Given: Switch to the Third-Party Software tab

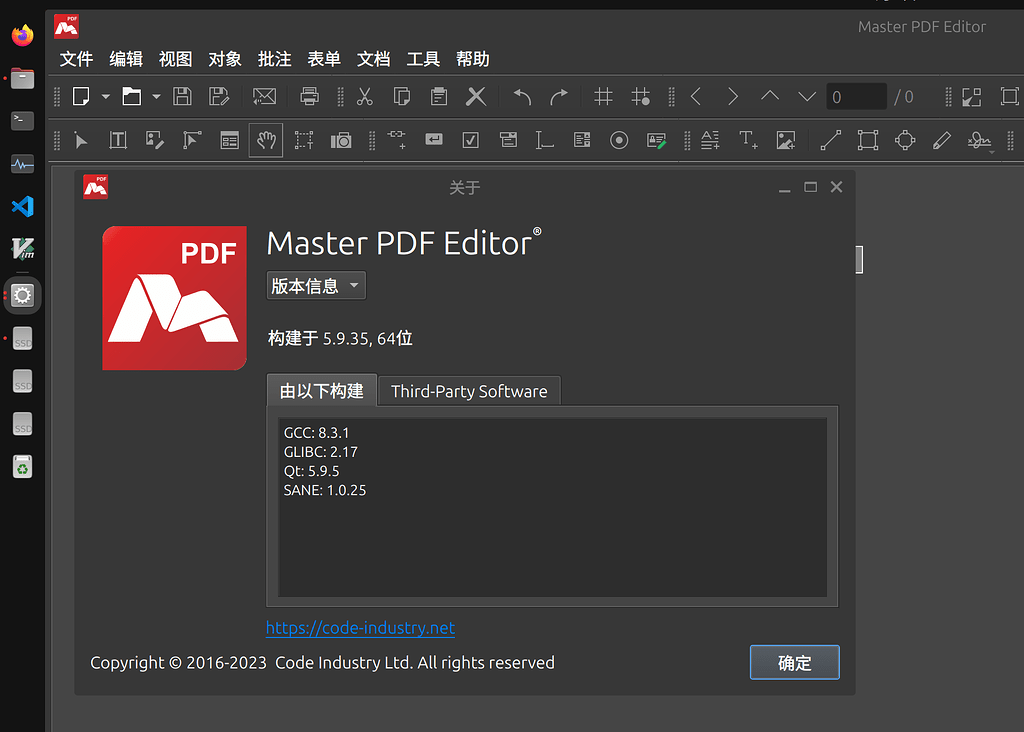Looking at the screenshot, I should click(x=469, y=391).
